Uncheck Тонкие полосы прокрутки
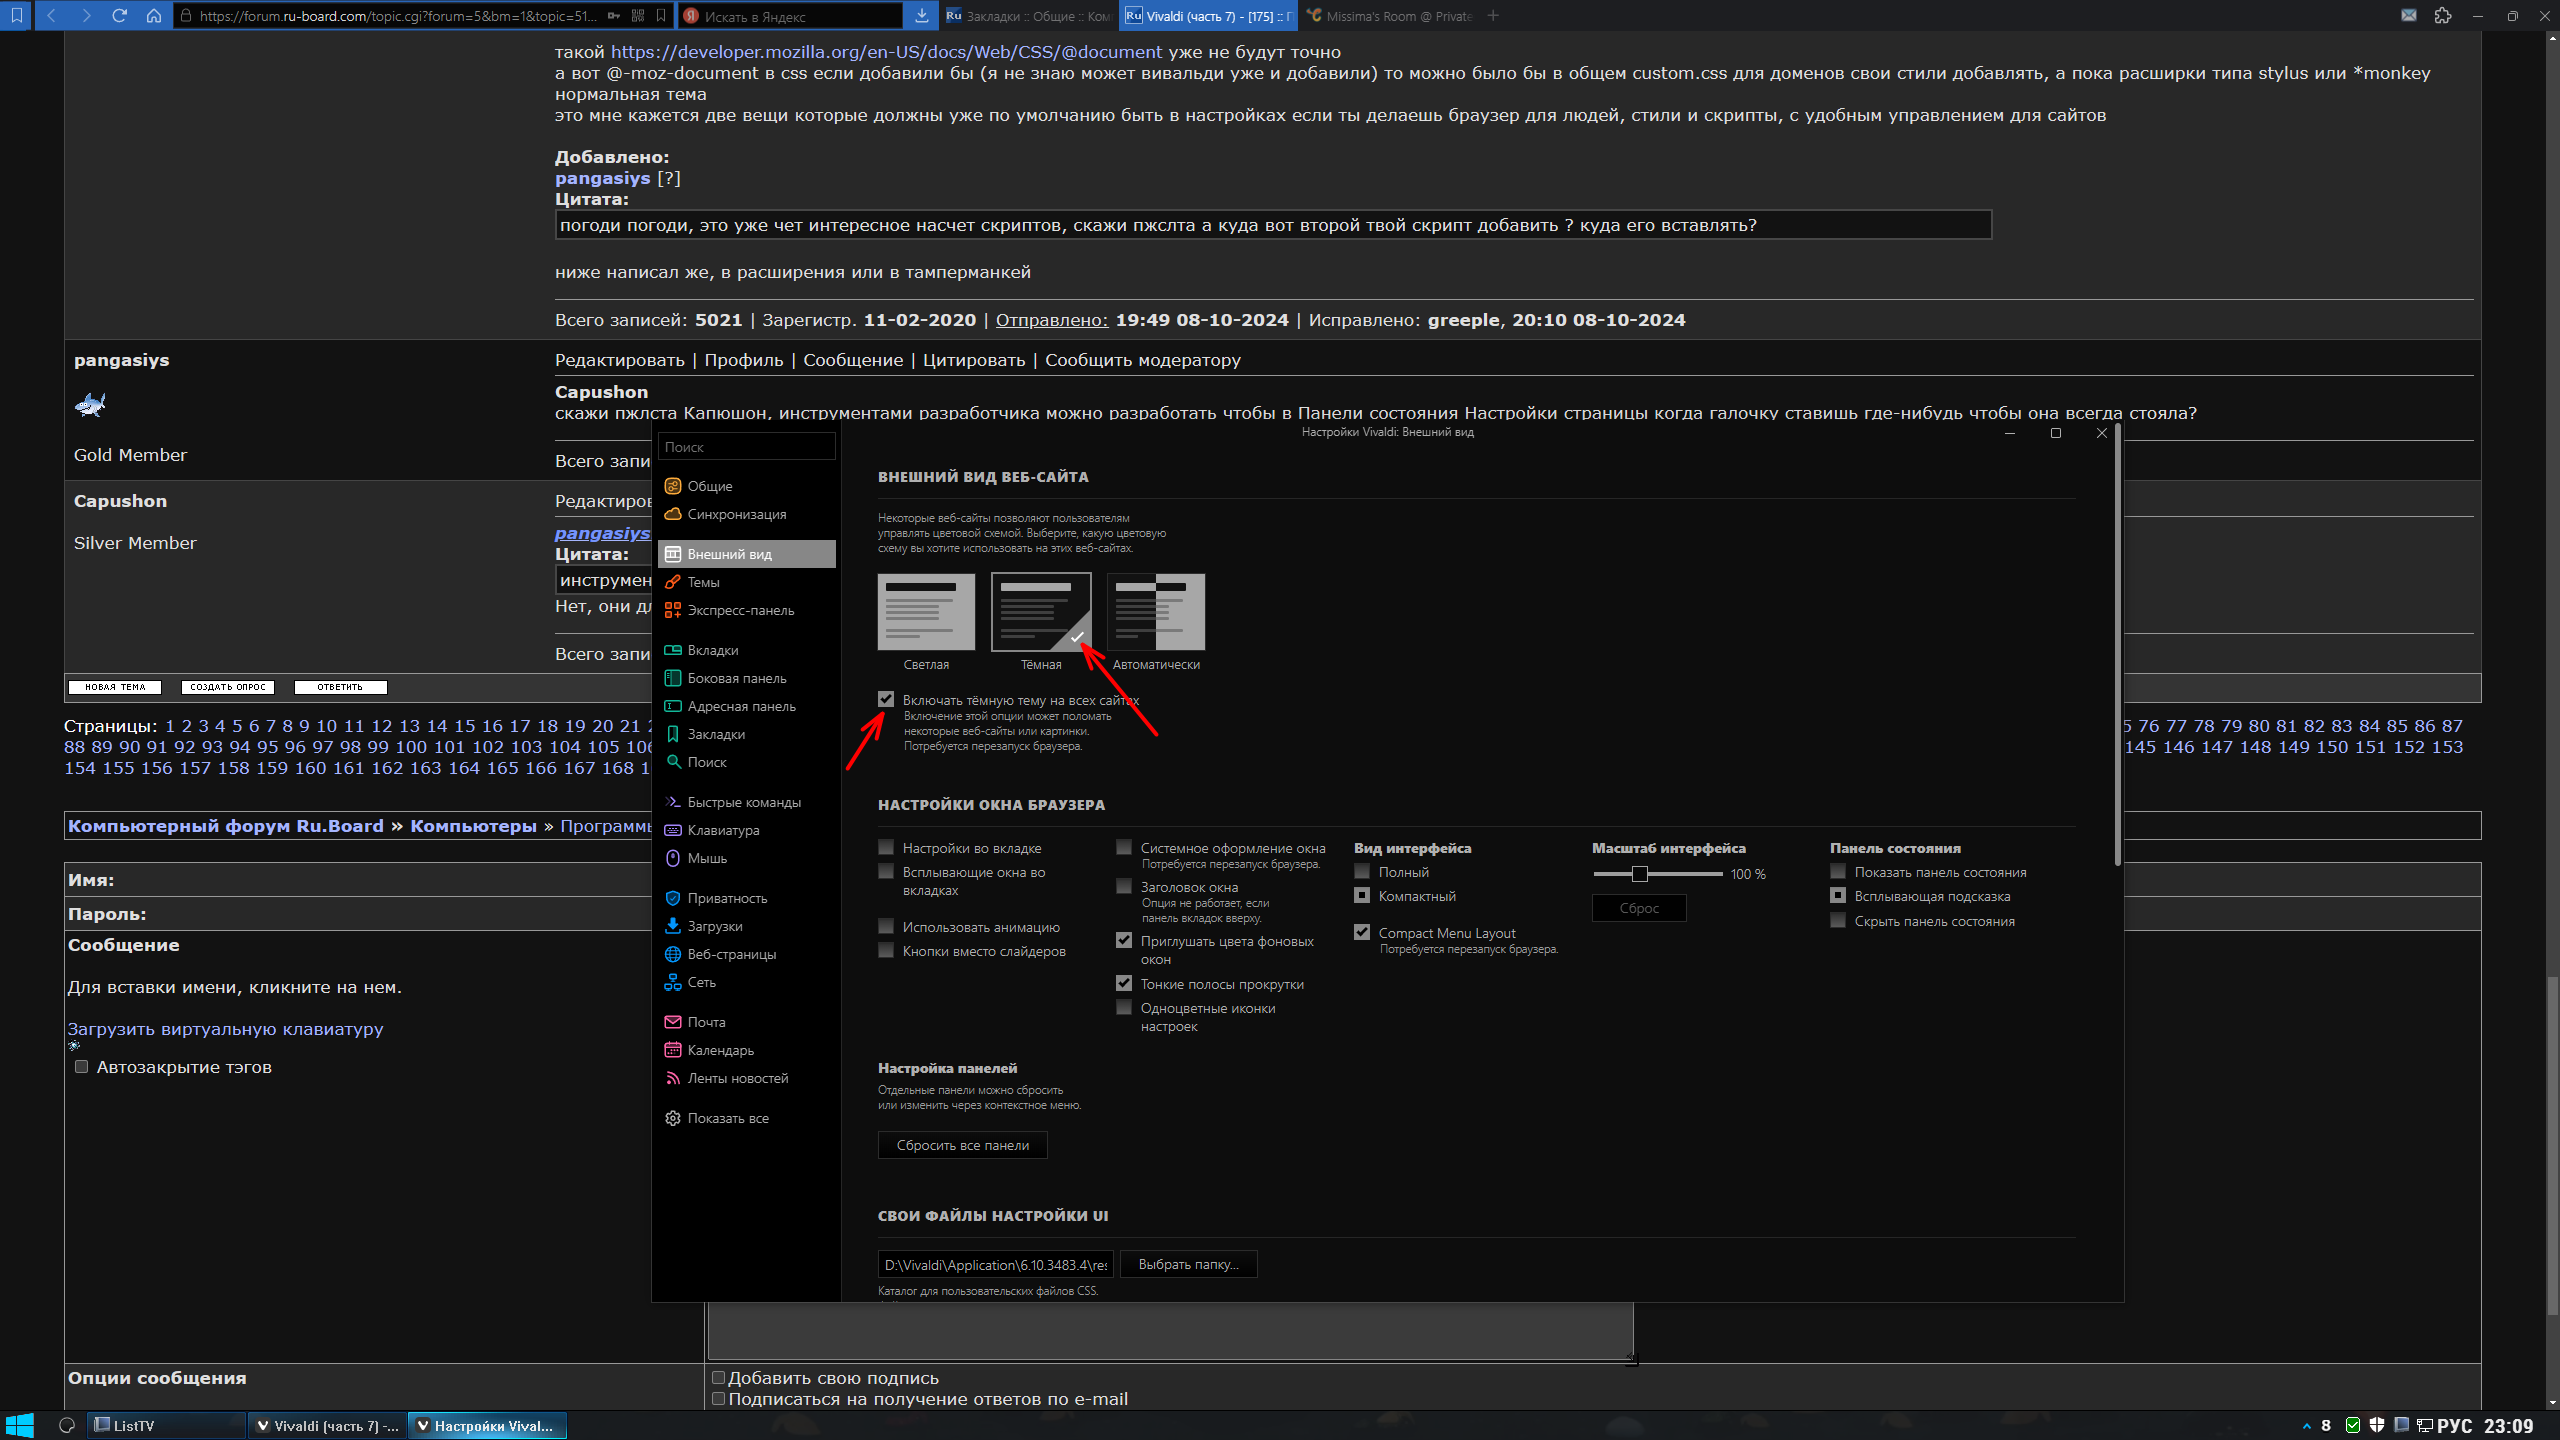 click(1124, 983)
